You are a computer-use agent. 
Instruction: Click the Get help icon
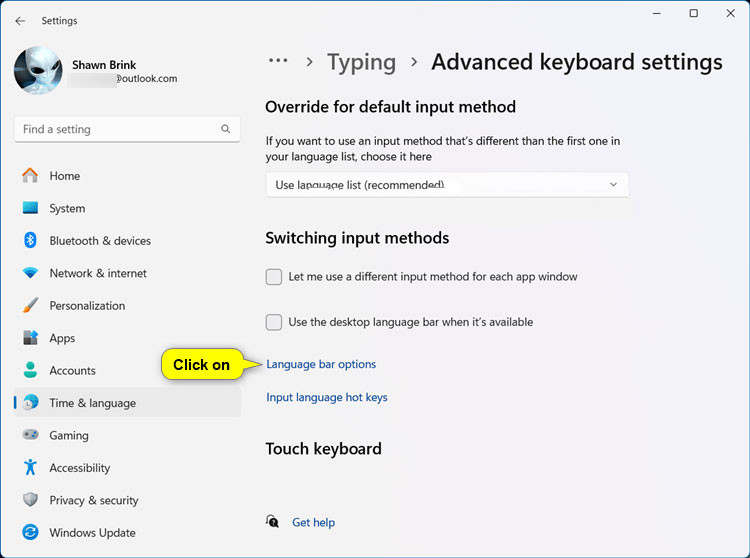pos(273,521)
